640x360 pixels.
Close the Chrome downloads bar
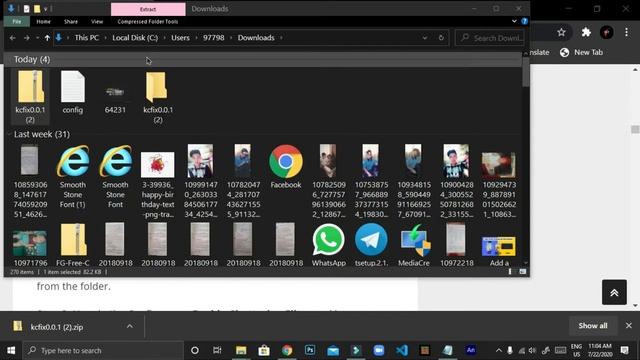coord(629,326)
